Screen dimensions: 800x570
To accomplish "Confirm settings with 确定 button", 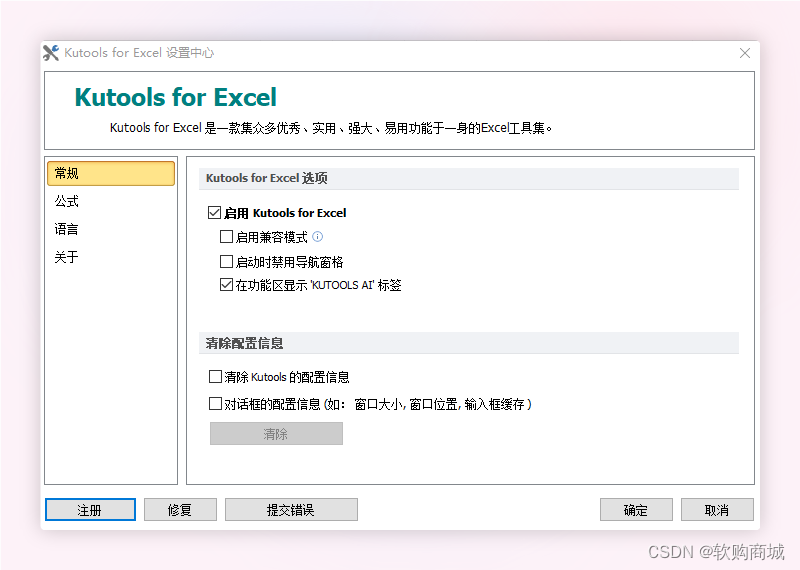I will (636, 510).
